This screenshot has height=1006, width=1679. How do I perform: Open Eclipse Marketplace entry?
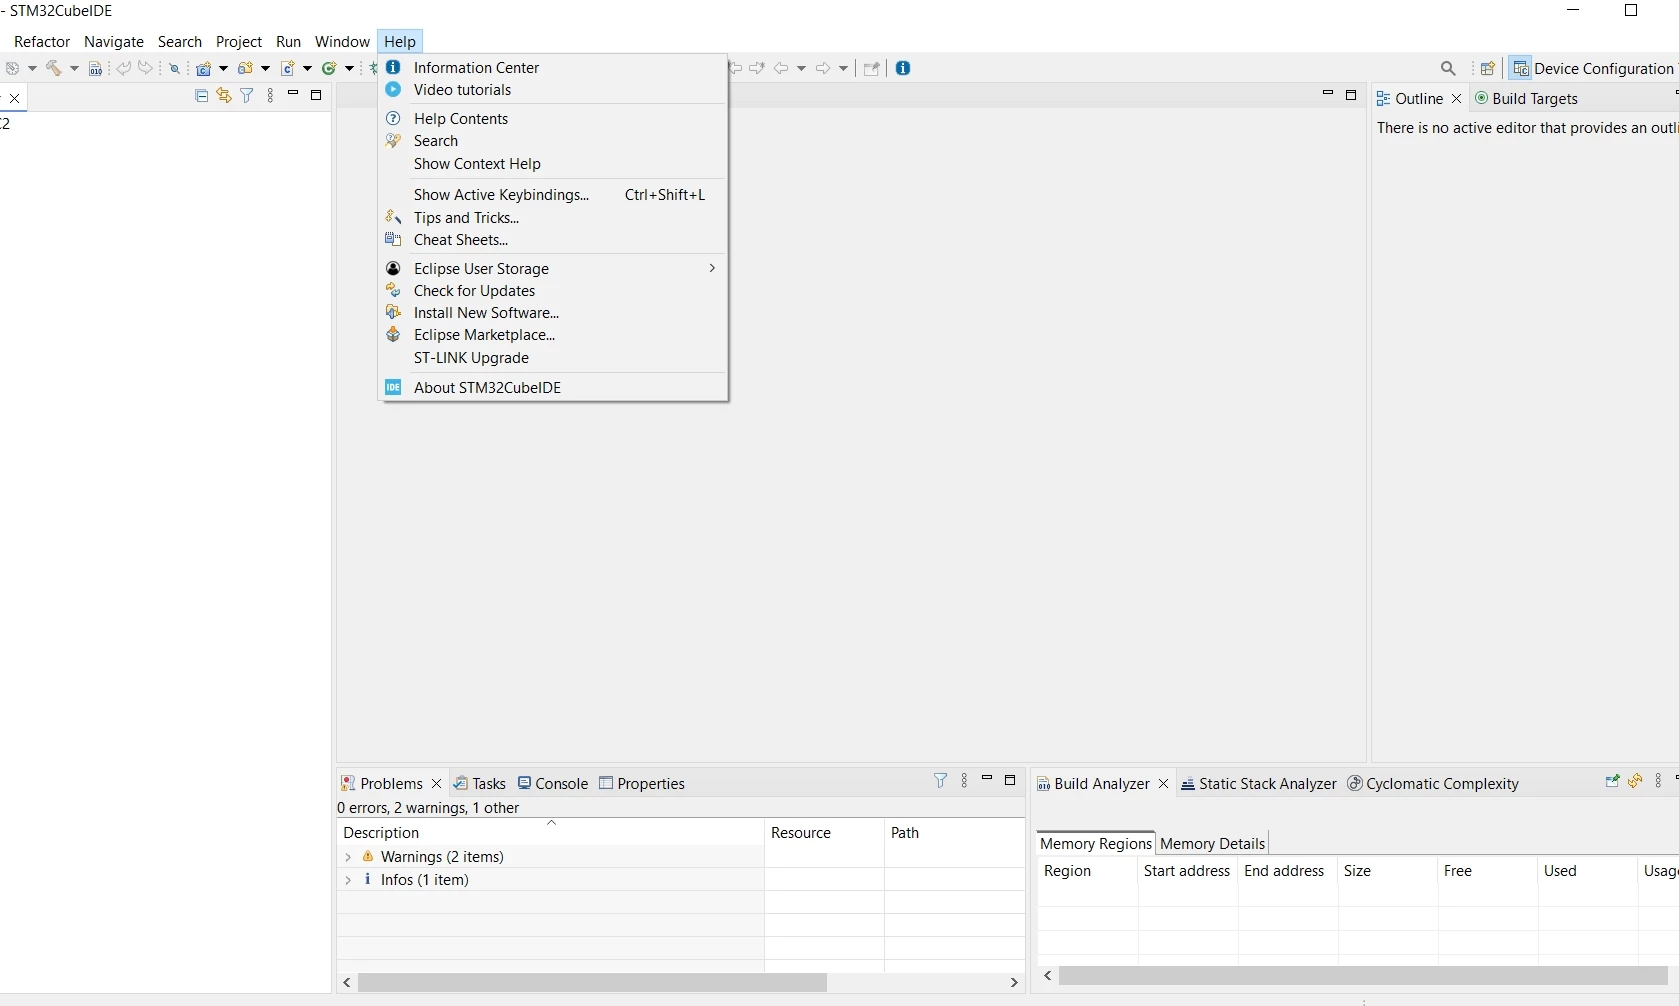pyautogui.click(x=553, y=335)
